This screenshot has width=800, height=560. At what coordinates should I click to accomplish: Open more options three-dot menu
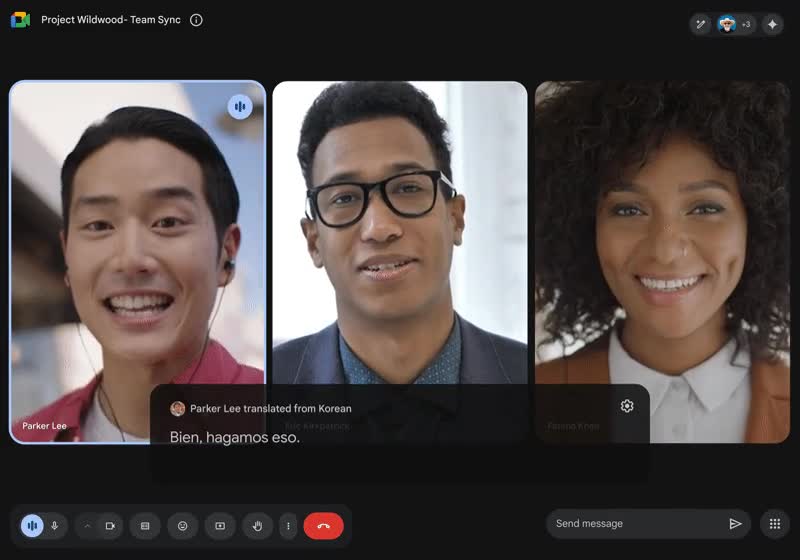click(x=288, y=526)
